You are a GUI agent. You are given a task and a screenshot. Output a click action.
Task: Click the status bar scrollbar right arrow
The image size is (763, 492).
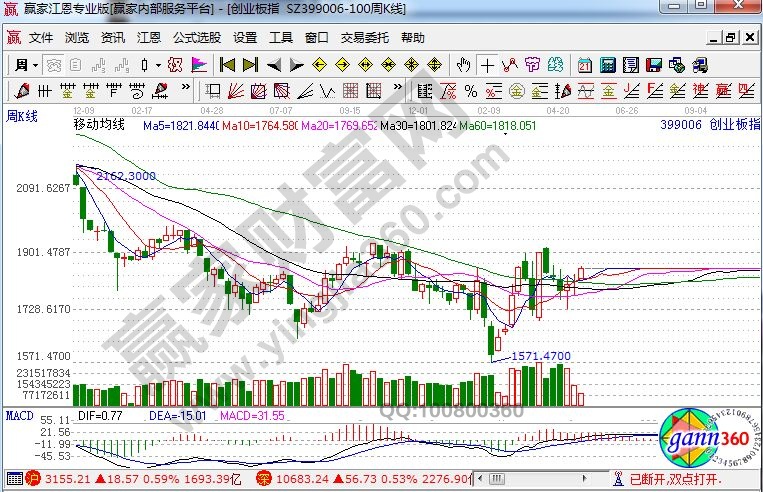(584, 479)
